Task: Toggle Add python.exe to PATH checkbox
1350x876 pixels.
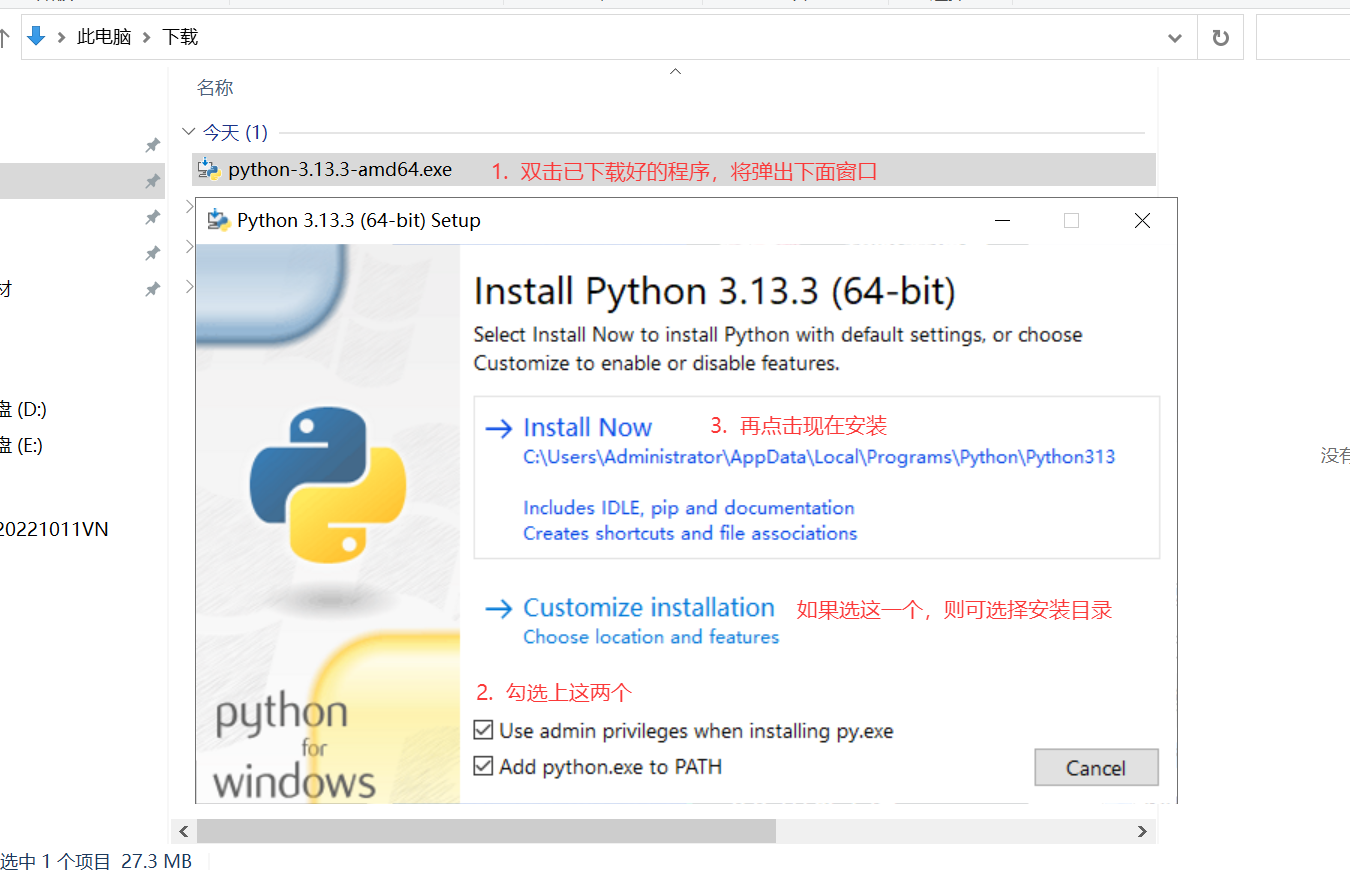Action: [484, 767]
